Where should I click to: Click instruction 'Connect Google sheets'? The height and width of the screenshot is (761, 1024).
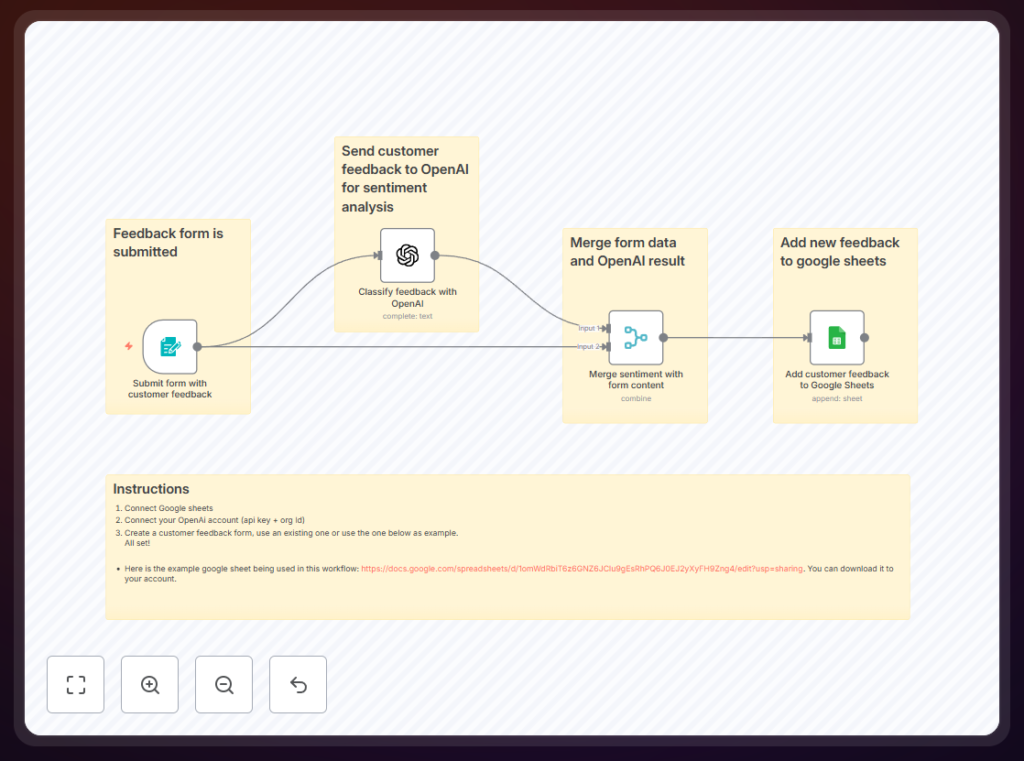point(168,508)
